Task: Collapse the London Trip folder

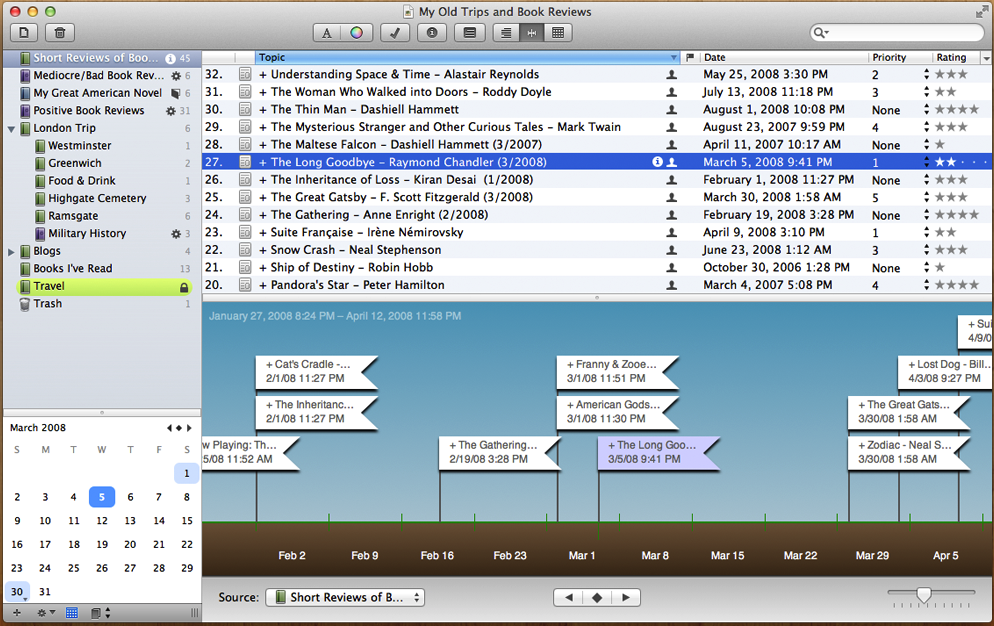Action: [11, 129]
